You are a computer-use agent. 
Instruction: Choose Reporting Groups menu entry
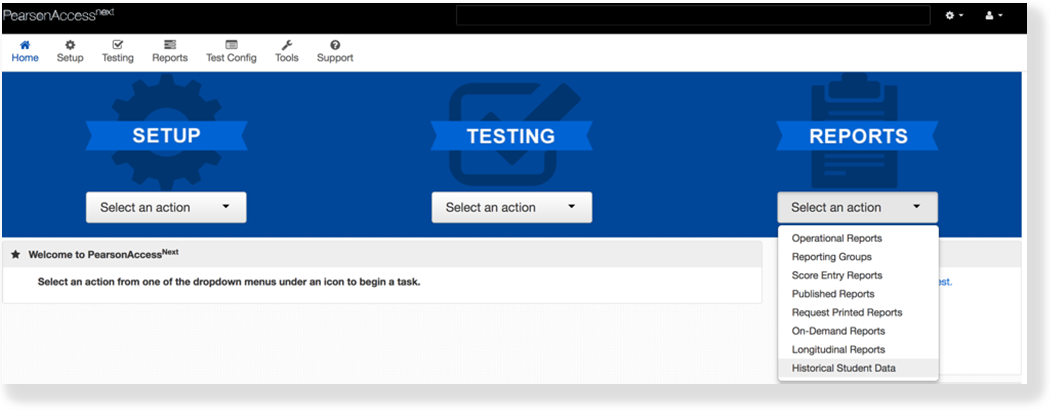[x=831, y=257]
